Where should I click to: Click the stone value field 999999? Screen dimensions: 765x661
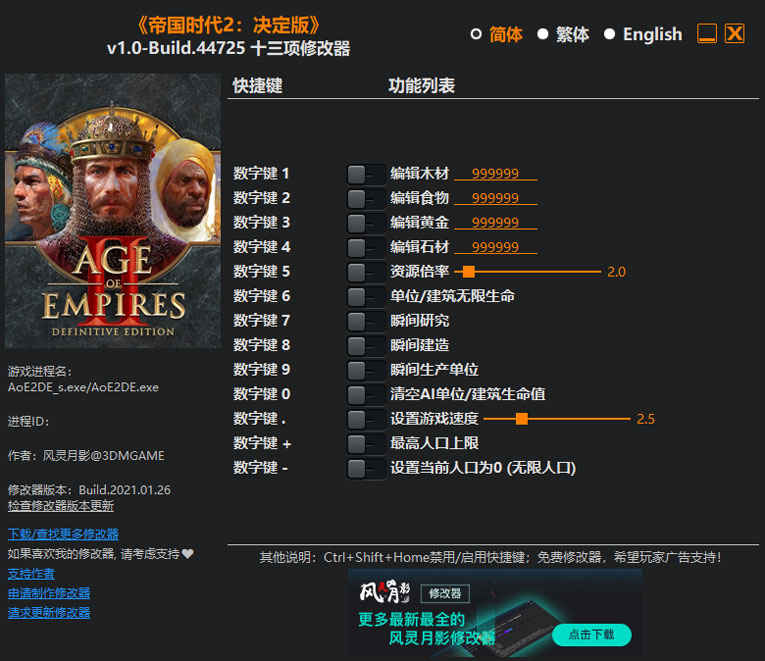coord(495,247)
